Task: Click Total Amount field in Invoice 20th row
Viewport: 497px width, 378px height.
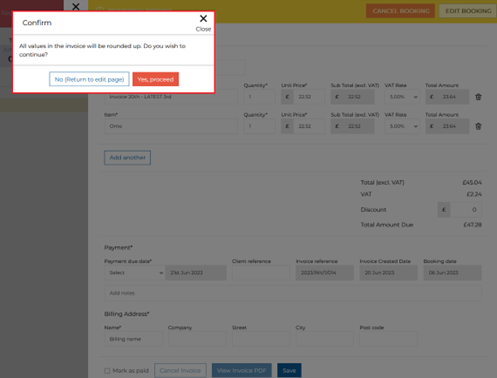Action: coord(447,97)
